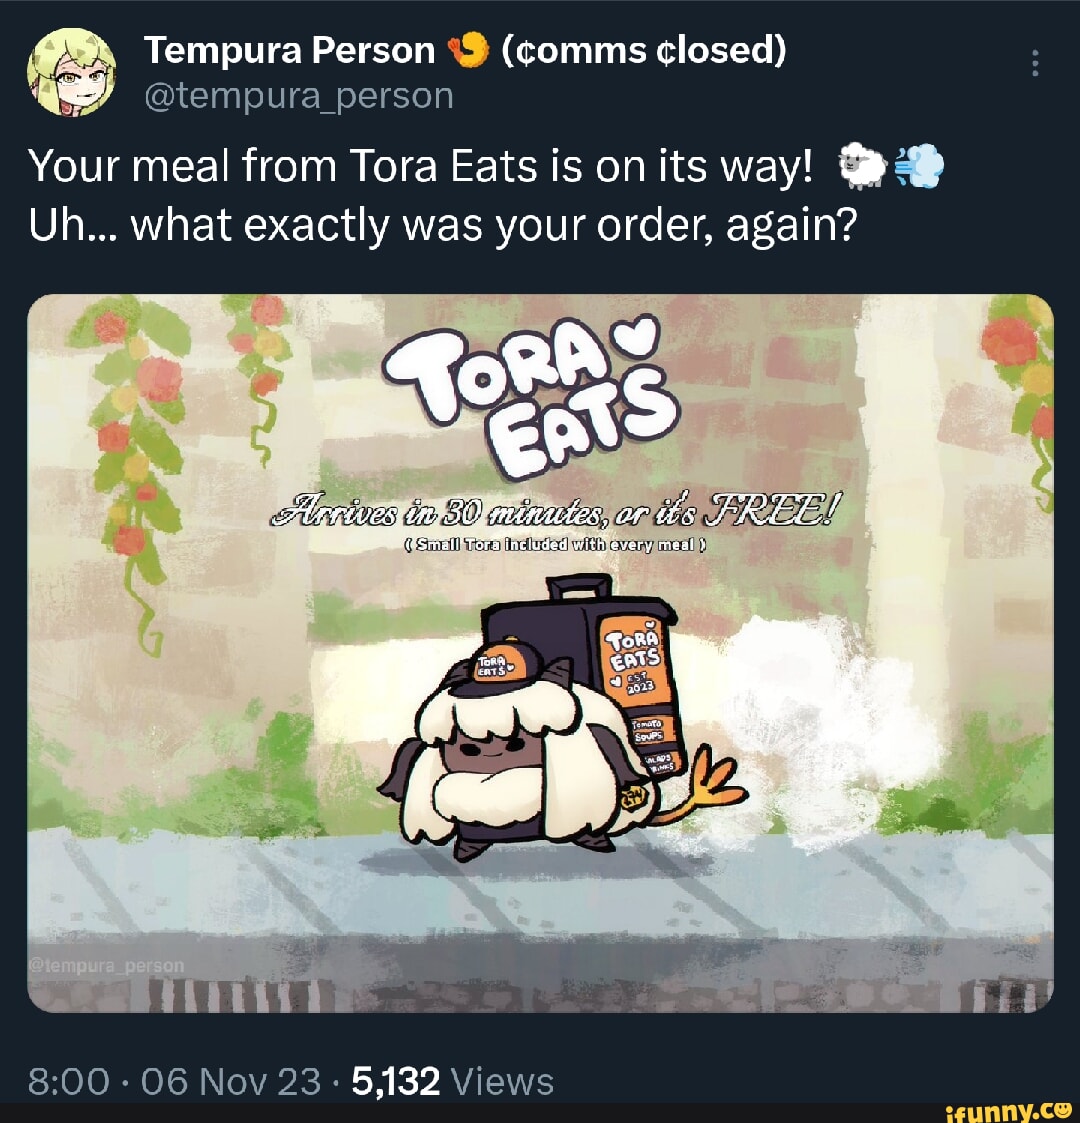Click the sheep mascot character in the image
The height and width of the screenshot is (1123, 1080).
click(x=500, y=760)
